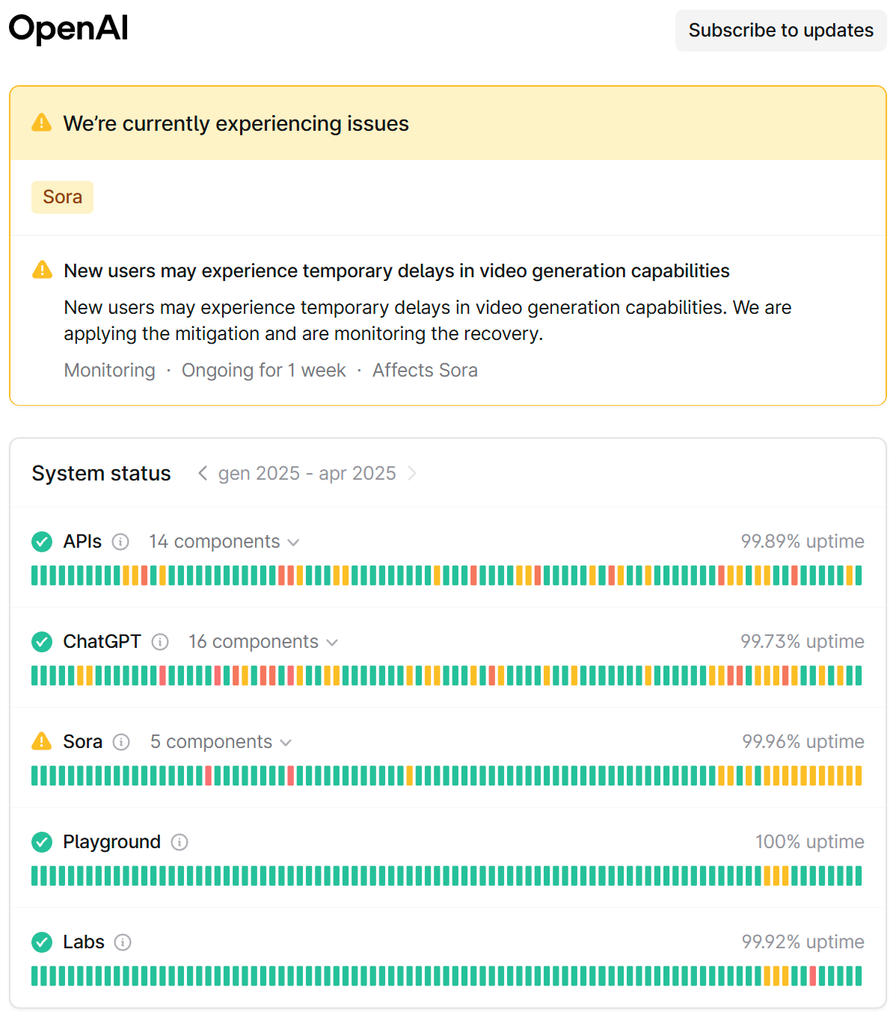Click the OpenAI logo

[68, 30]
